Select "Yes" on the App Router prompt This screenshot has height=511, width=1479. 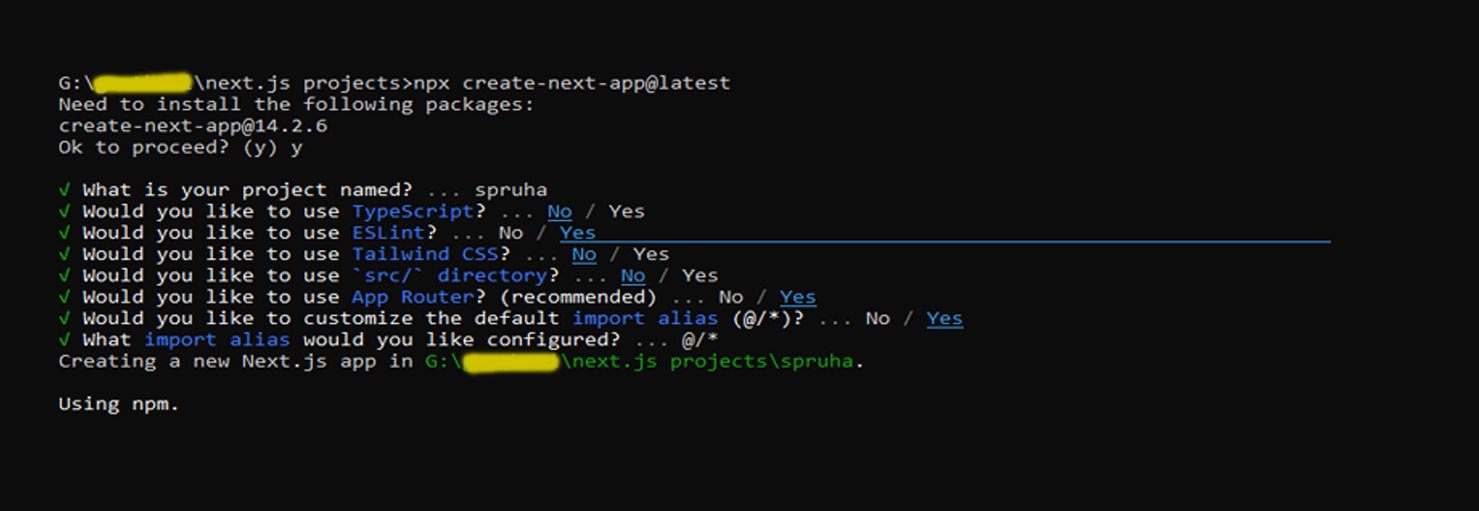coord(797,297)
